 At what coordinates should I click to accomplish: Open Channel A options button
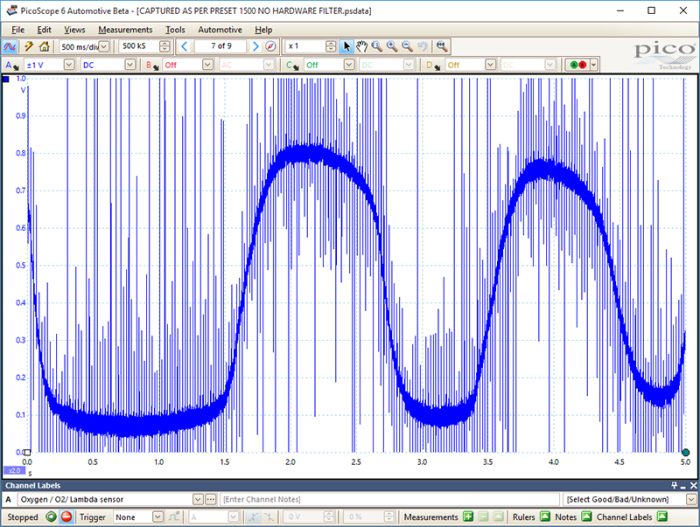[x=12, y=65]
